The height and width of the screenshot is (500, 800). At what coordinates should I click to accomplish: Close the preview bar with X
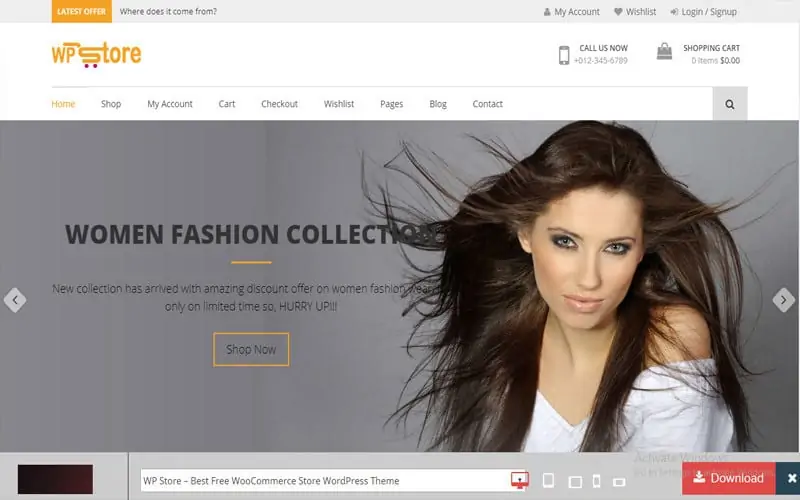(791, 478)
